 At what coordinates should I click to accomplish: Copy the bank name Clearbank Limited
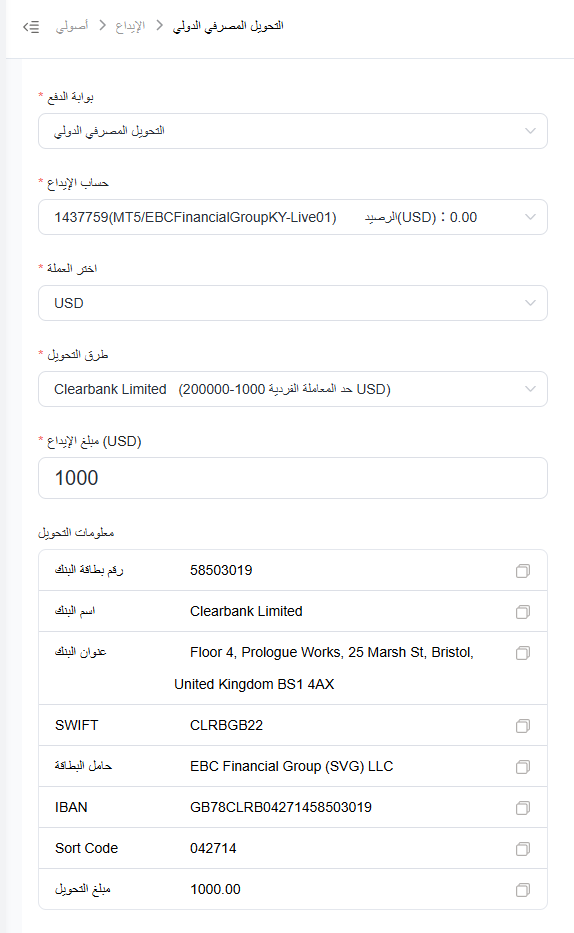coord(522,612)
